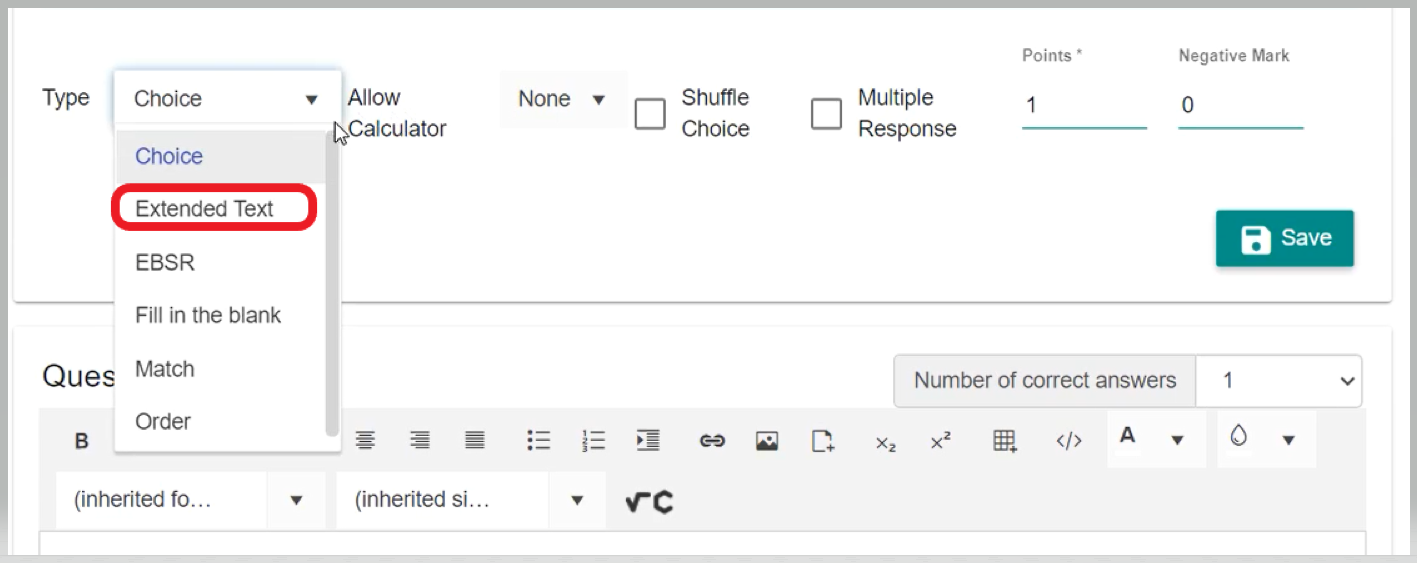Click the Bold formatting icon
The height and width of the screenshot is (563, 1417).
coord(82,441)
